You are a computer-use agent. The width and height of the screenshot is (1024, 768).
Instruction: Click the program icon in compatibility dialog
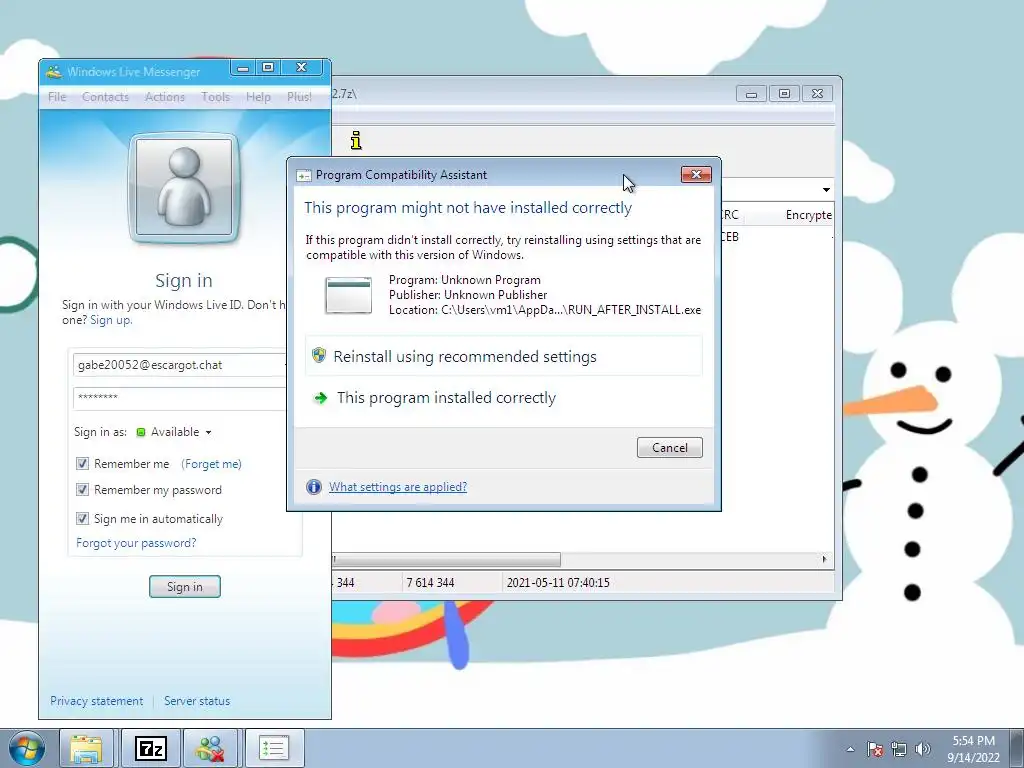pyautogui.click(x=349, y=295)
